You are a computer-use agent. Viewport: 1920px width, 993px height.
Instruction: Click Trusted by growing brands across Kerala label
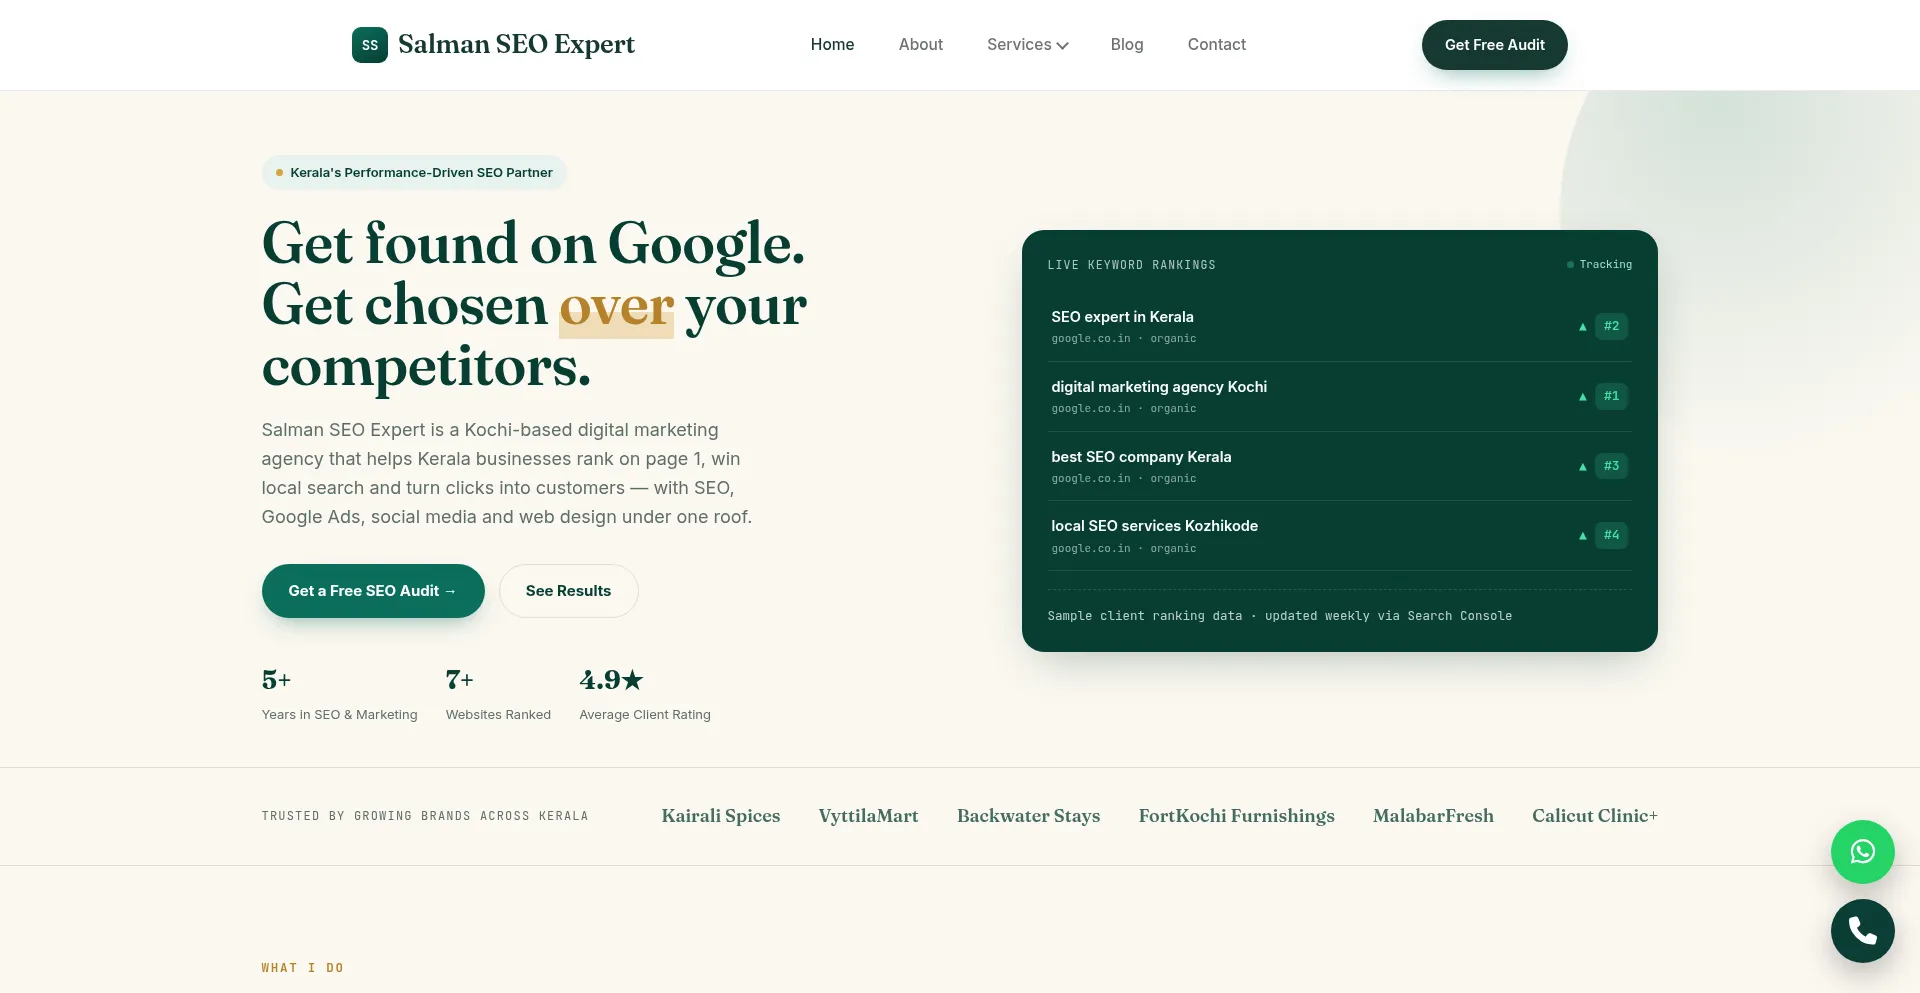[425, 816]
